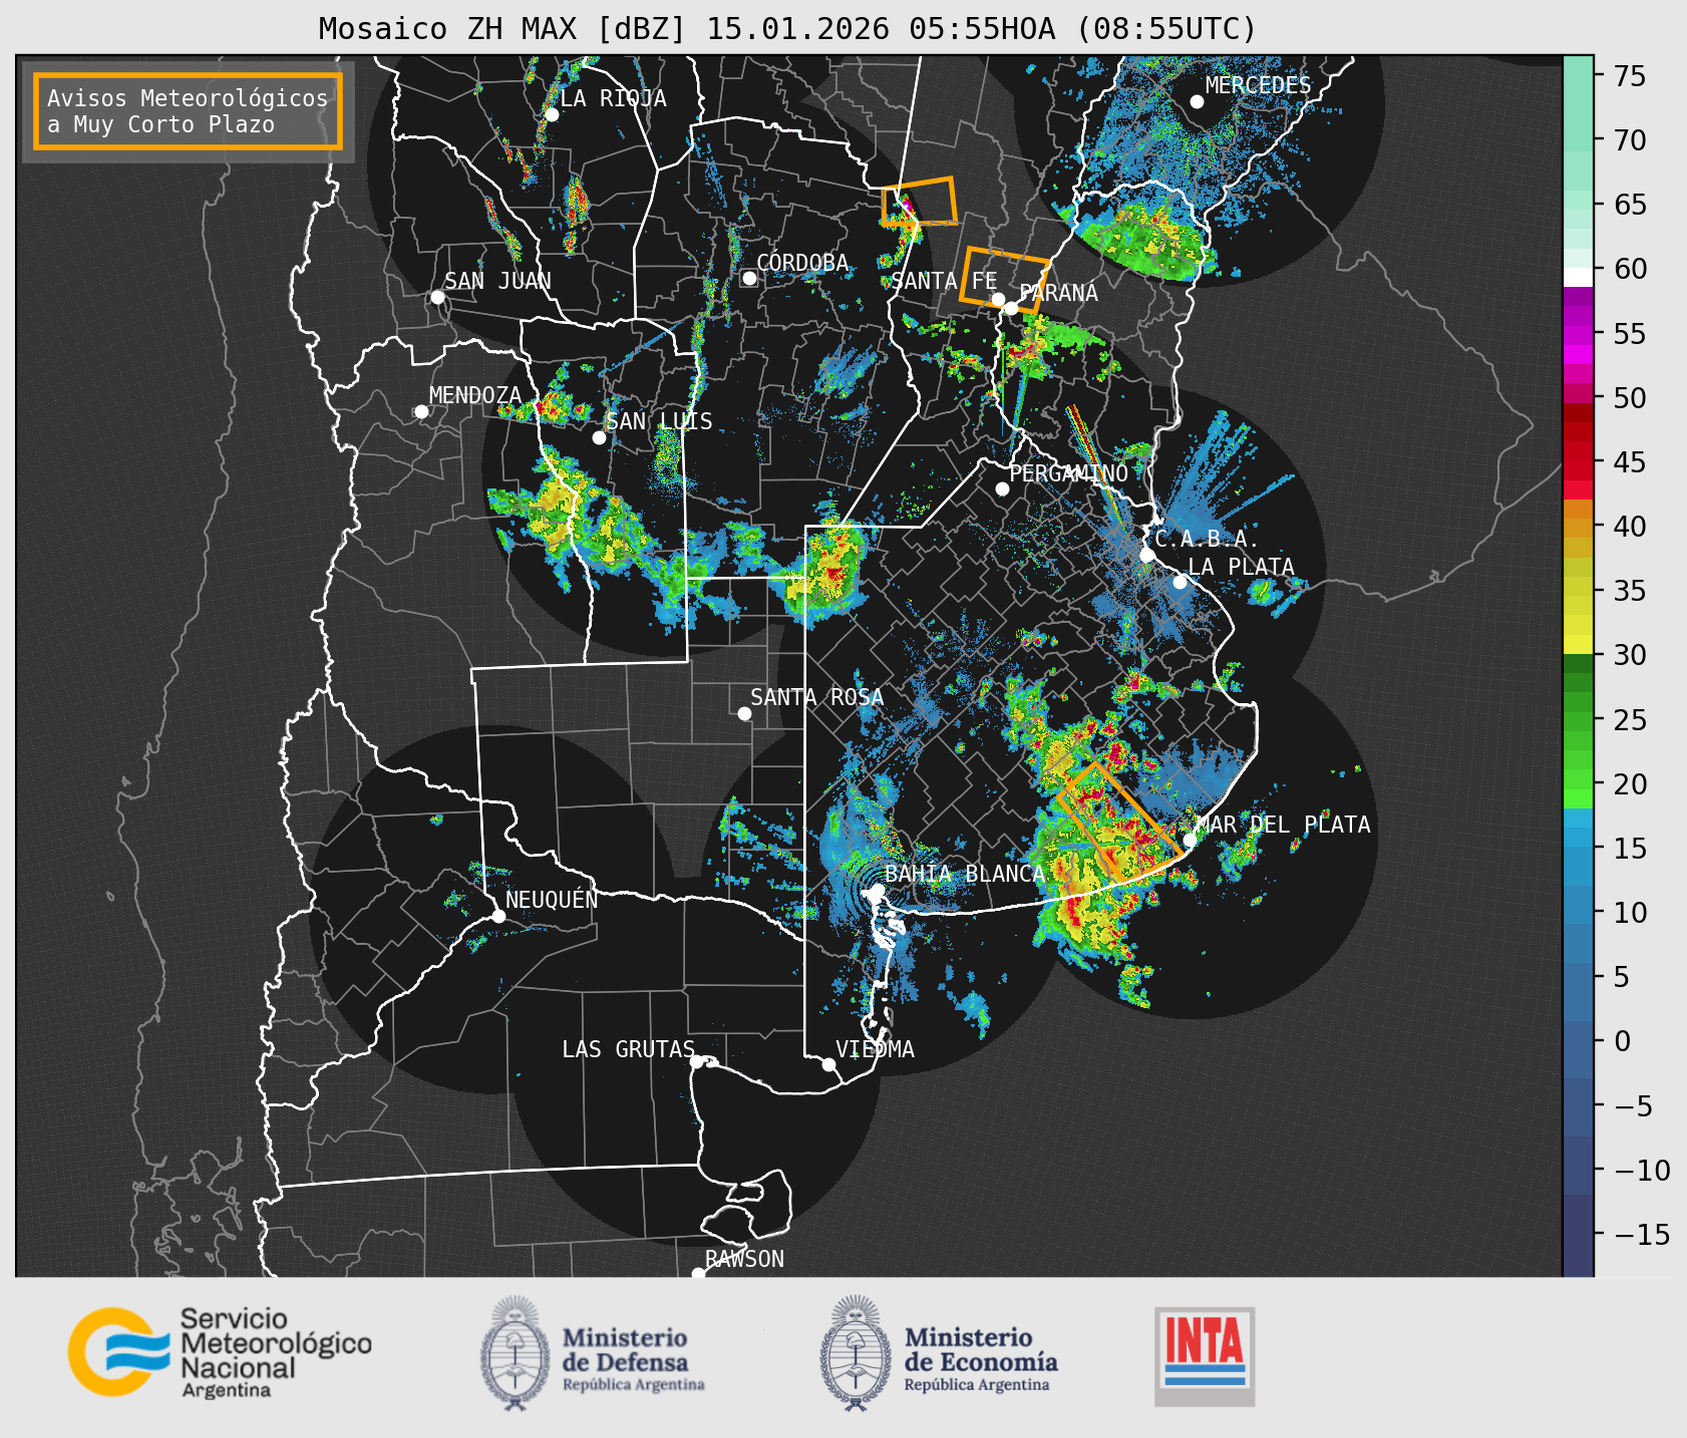1687x1438 pixels.
Task: Click the PARANÁ city label
Action: click(1058, 293)
